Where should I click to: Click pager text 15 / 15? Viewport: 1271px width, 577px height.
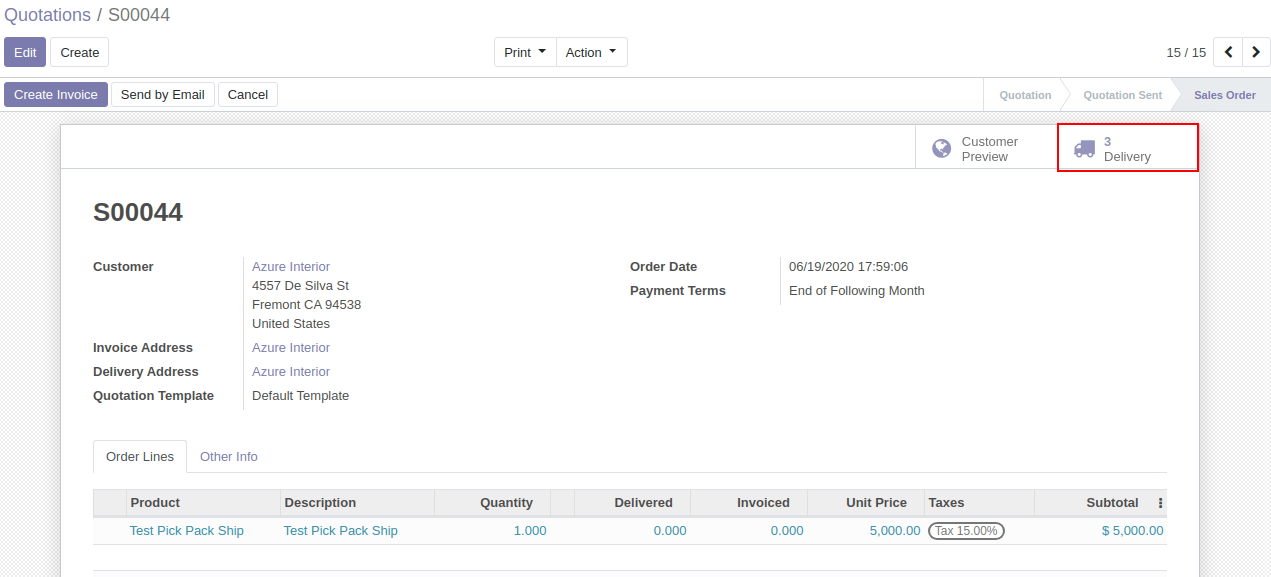1186,52
